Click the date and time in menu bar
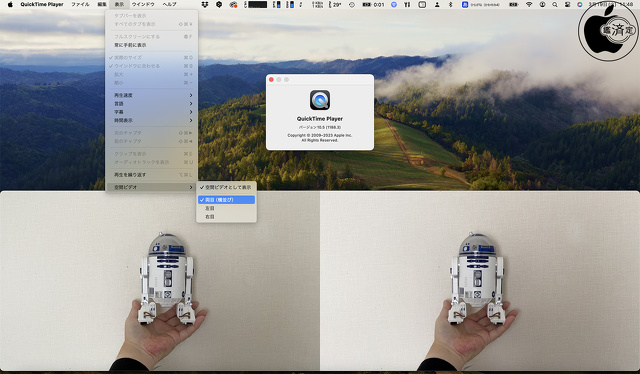 (x=611, y=4)
